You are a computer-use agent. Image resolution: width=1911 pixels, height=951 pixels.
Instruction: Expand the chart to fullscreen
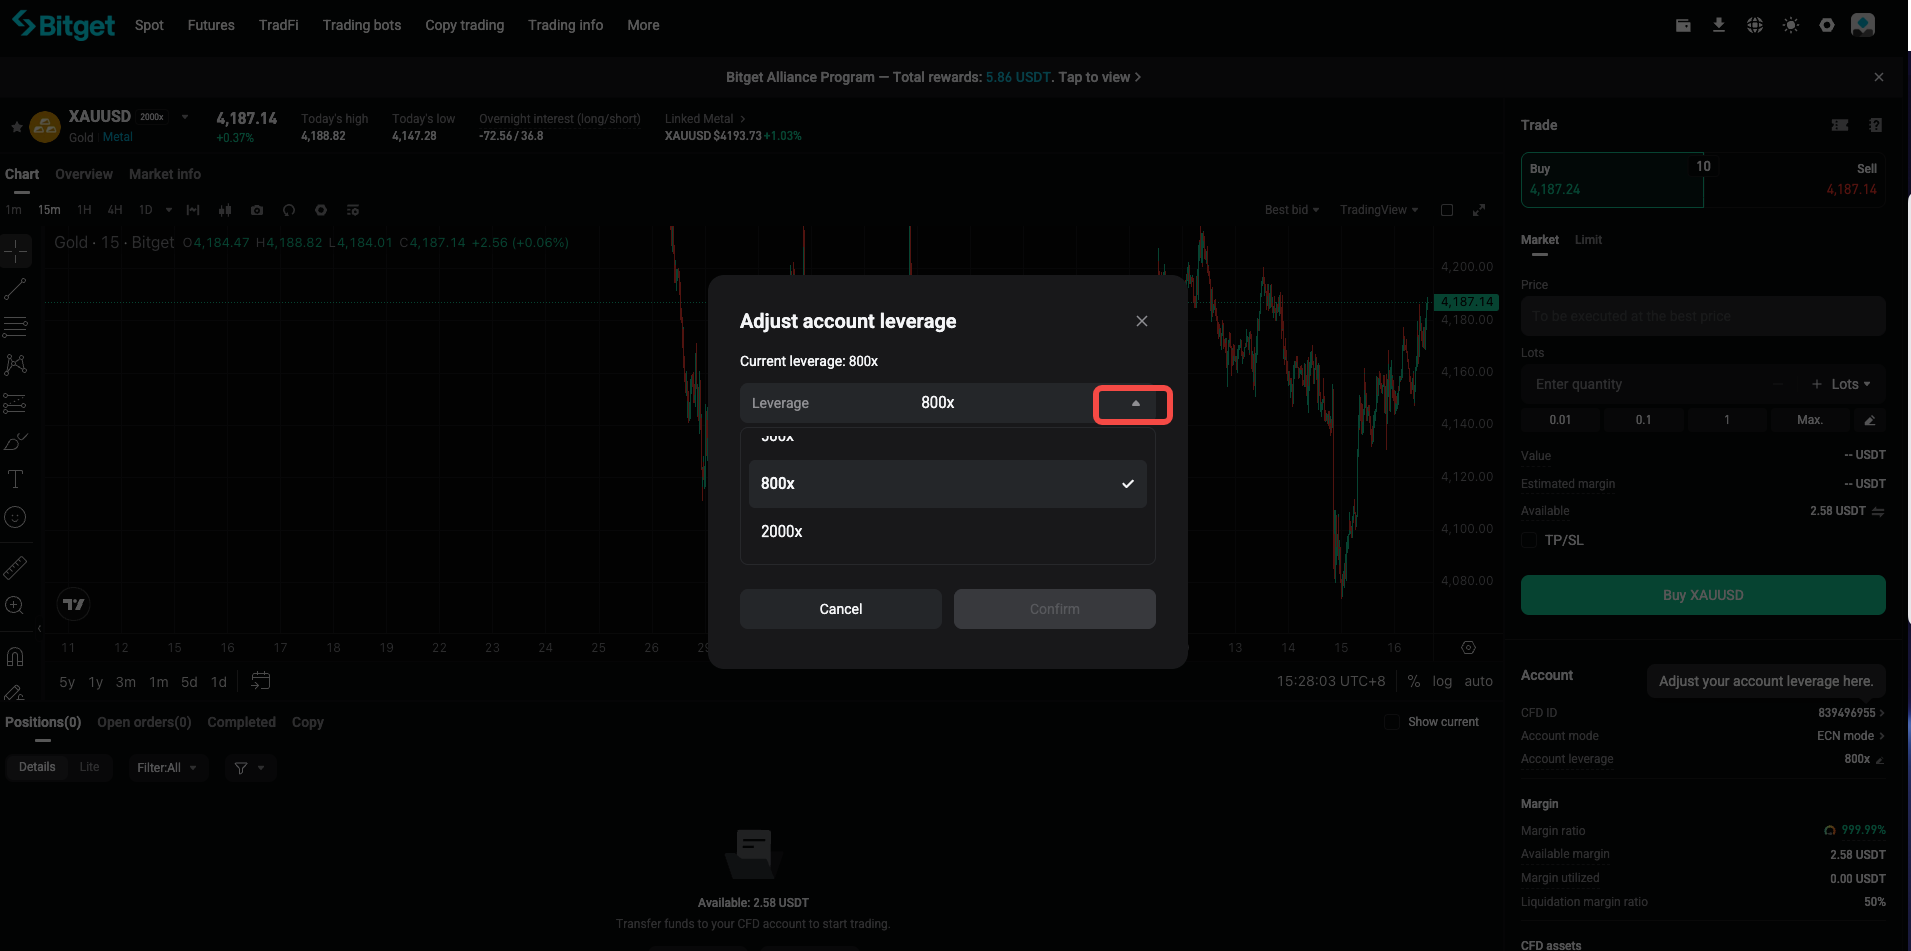point(1479,210)
